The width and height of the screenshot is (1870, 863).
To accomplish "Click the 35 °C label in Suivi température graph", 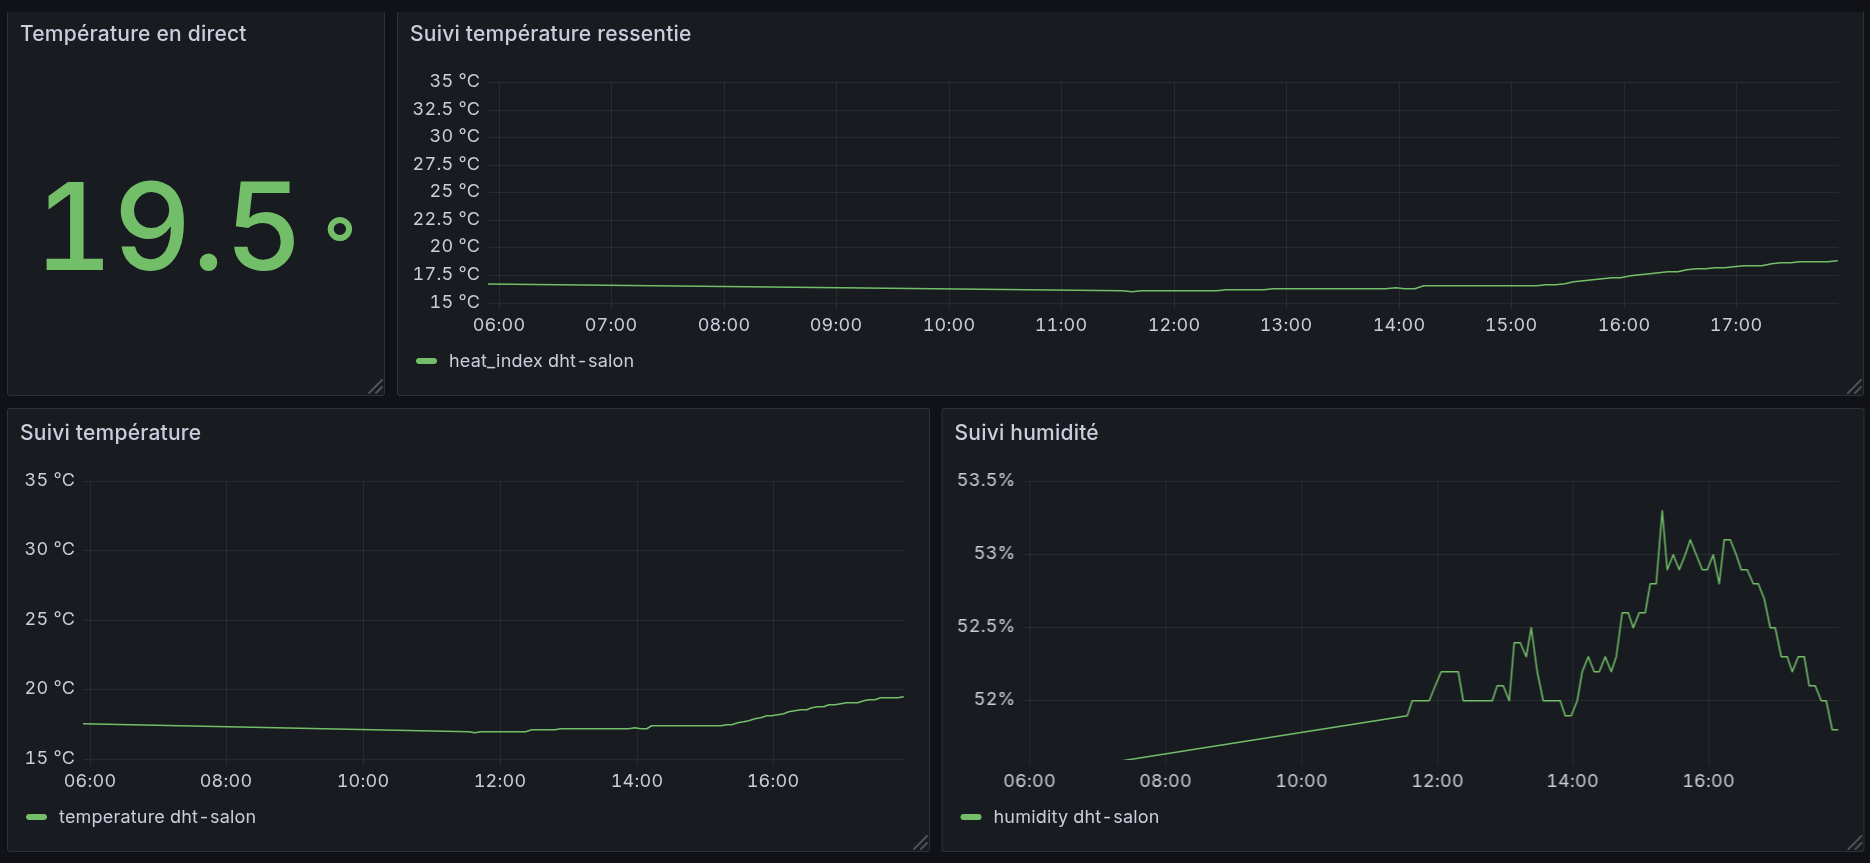I will (50, 480).
